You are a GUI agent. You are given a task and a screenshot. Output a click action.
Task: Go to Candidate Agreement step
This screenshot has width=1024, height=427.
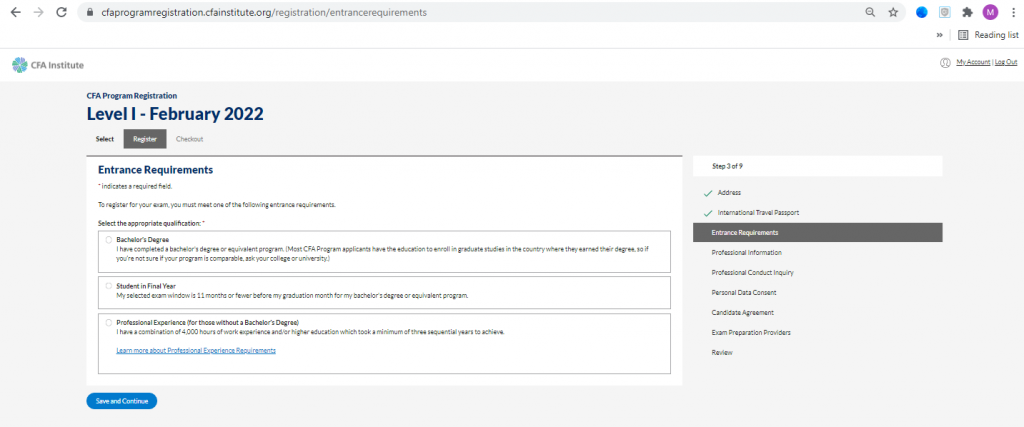(741, 313)
